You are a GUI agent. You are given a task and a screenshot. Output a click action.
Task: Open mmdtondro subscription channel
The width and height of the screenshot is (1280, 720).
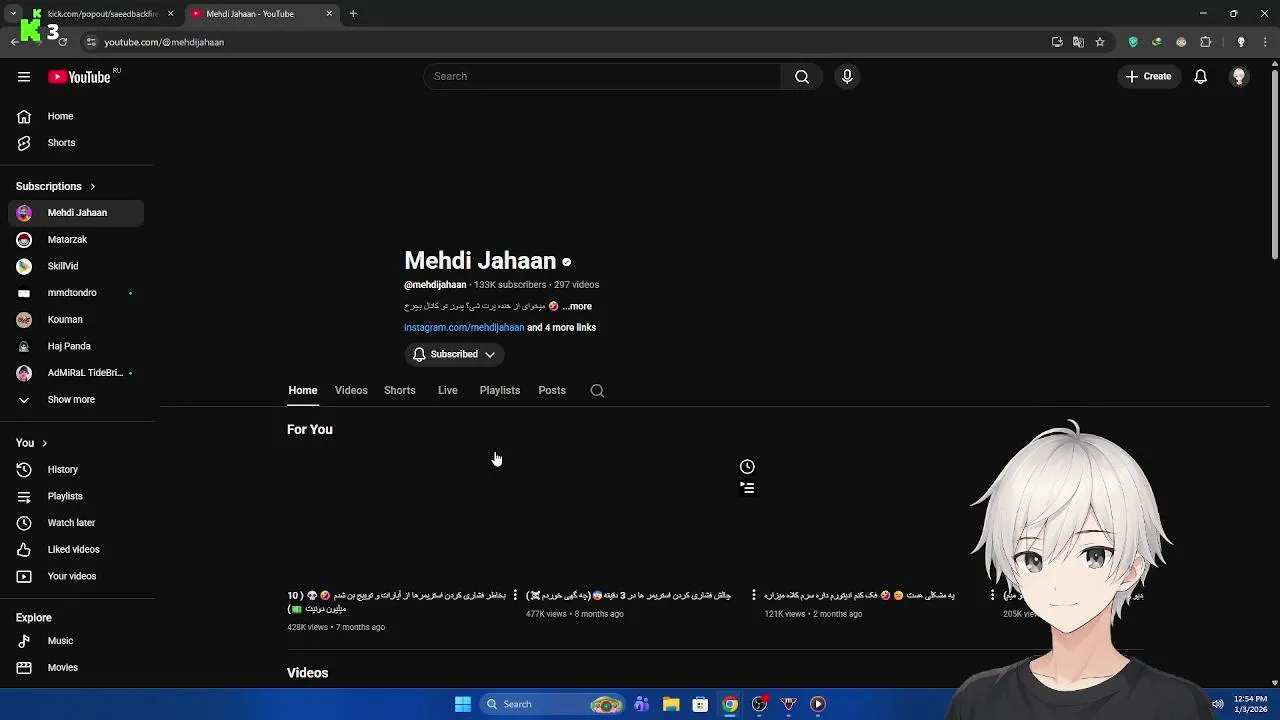click(76, 293)
